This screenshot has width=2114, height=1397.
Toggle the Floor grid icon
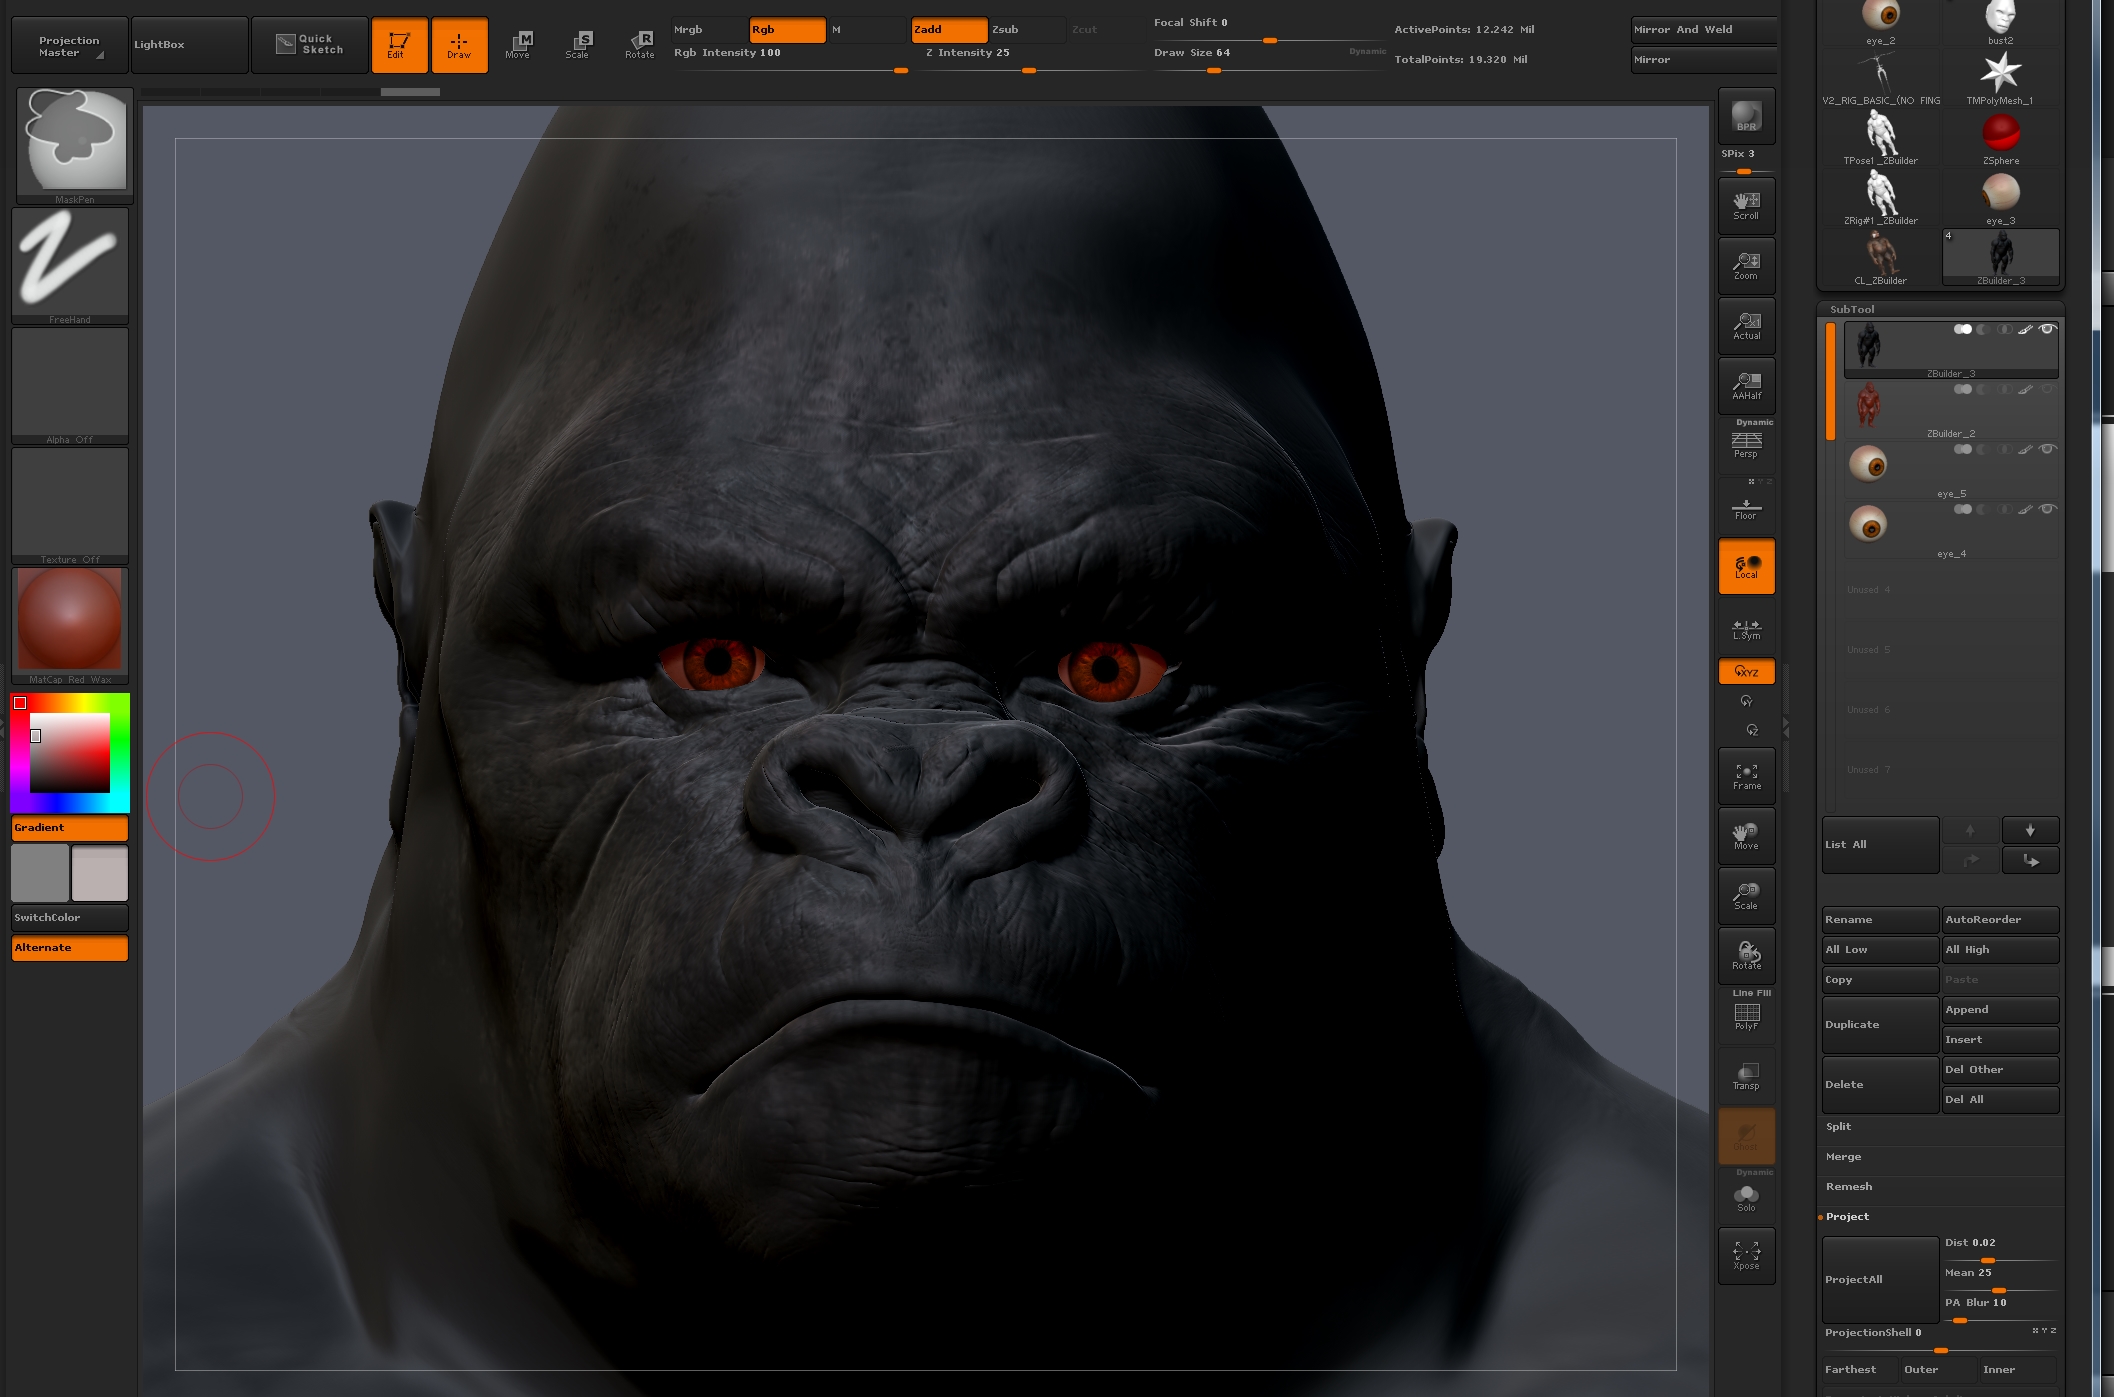pyautogui.click(x=1746, y=508)
